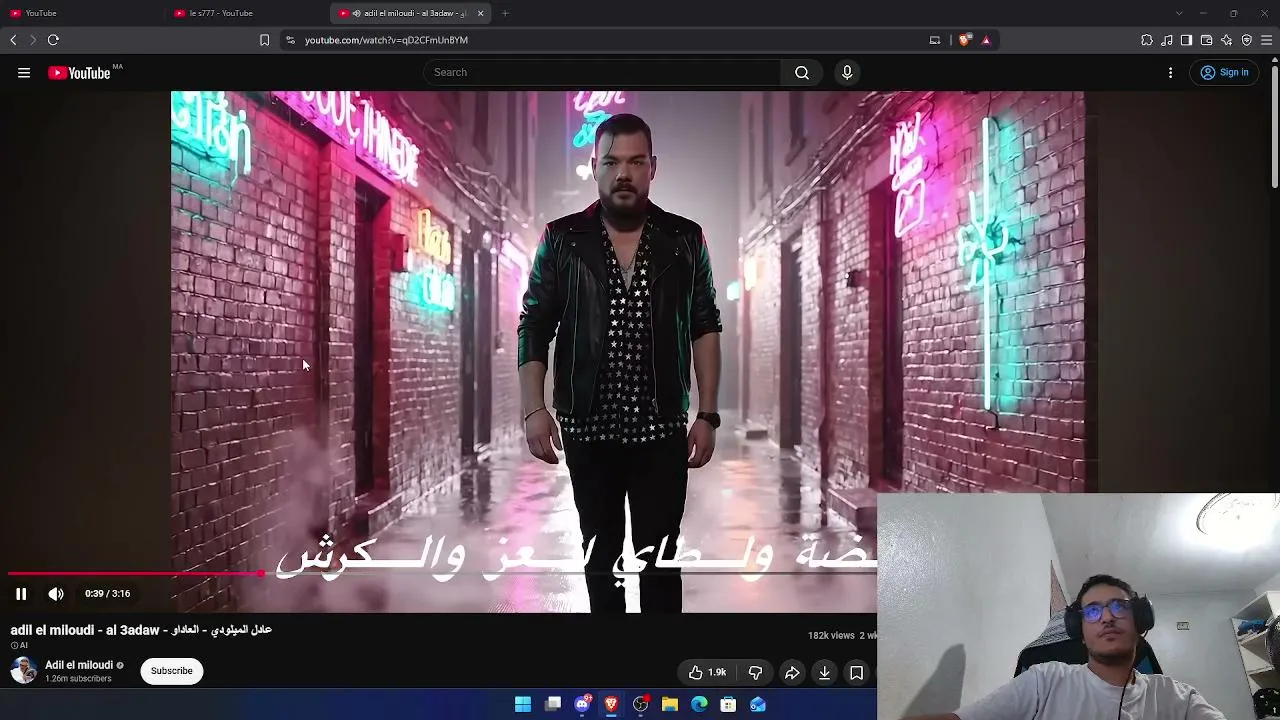Like the video with 1.9k likes
This screenshot has width=1280, height=720.
click(707, 673)
